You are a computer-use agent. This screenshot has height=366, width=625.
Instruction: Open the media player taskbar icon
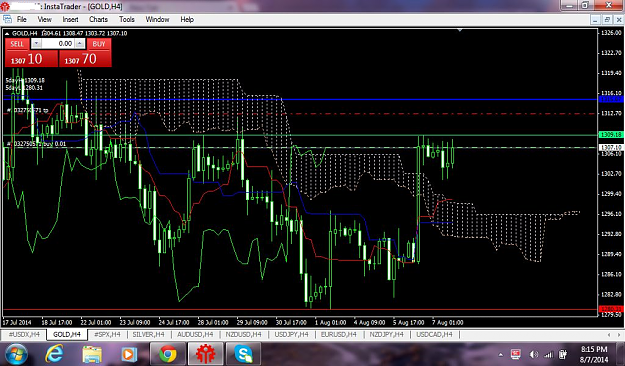pyautogui.click(x=129, y=354)
